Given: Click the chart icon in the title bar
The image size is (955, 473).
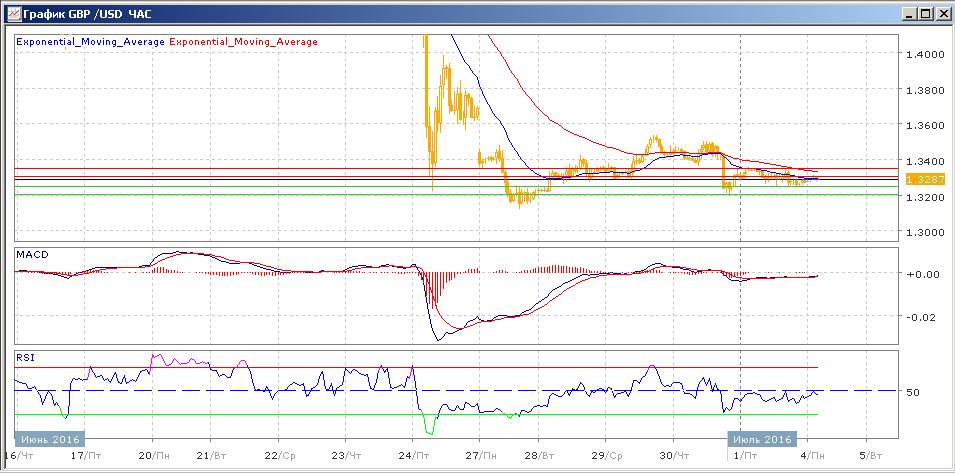Looking at the screenshot, I should click(11, 14).
